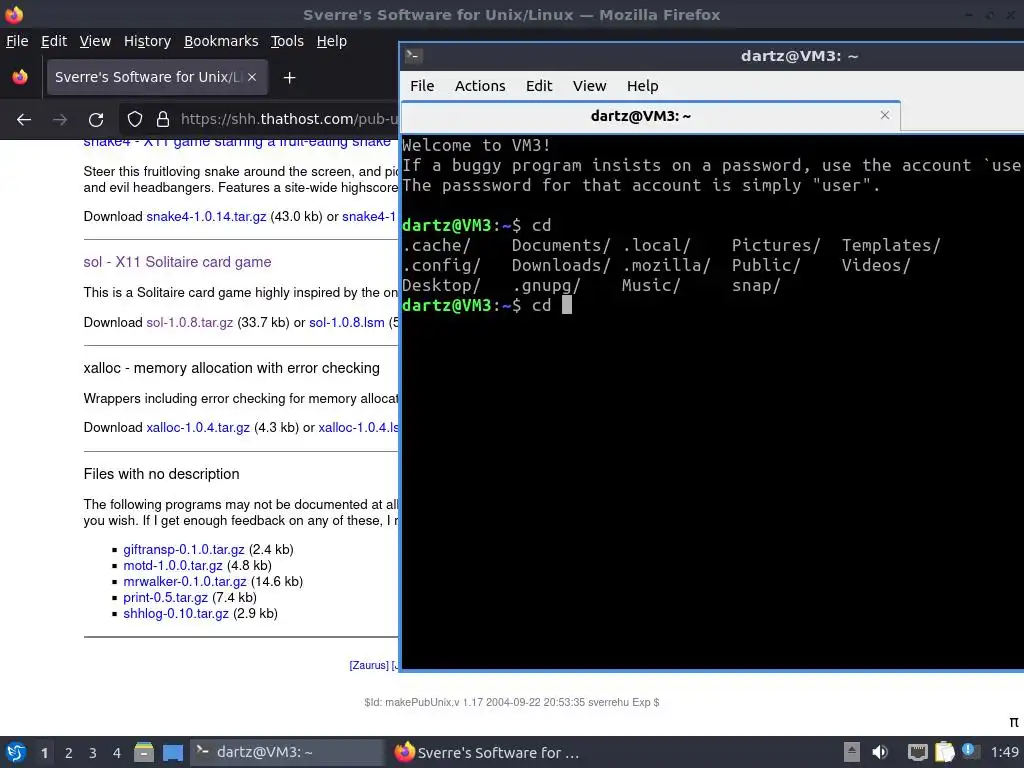1024x768 pixels.
Task: Open Firefox View menu
Action: coord(95,41)
